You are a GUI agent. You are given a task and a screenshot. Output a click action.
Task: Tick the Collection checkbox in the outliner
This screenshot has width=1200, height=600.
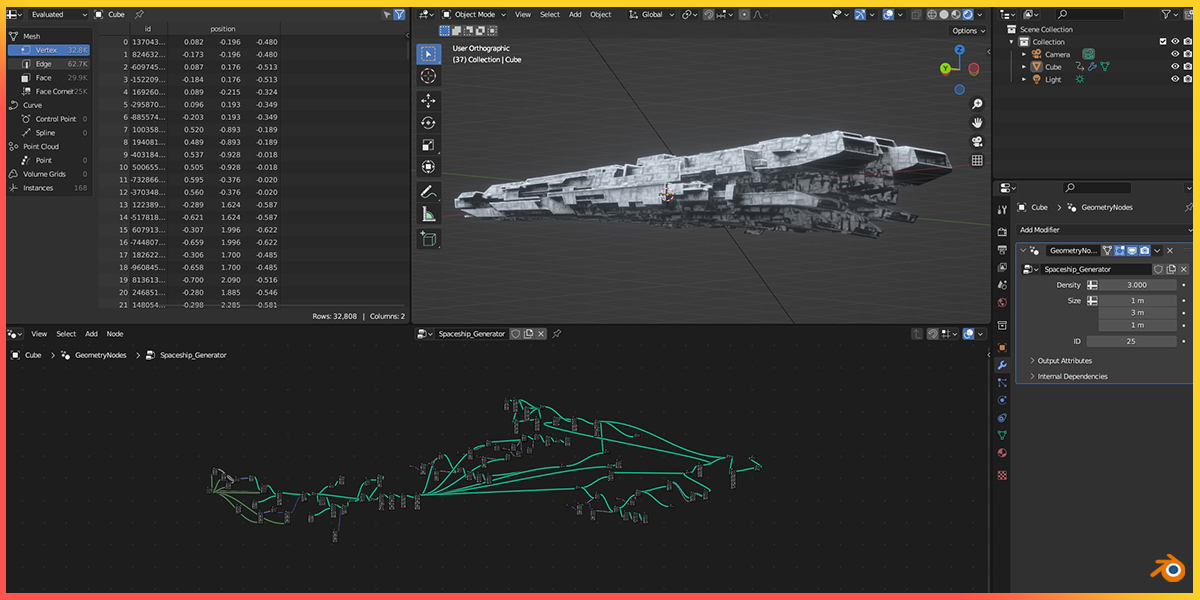1163,41
